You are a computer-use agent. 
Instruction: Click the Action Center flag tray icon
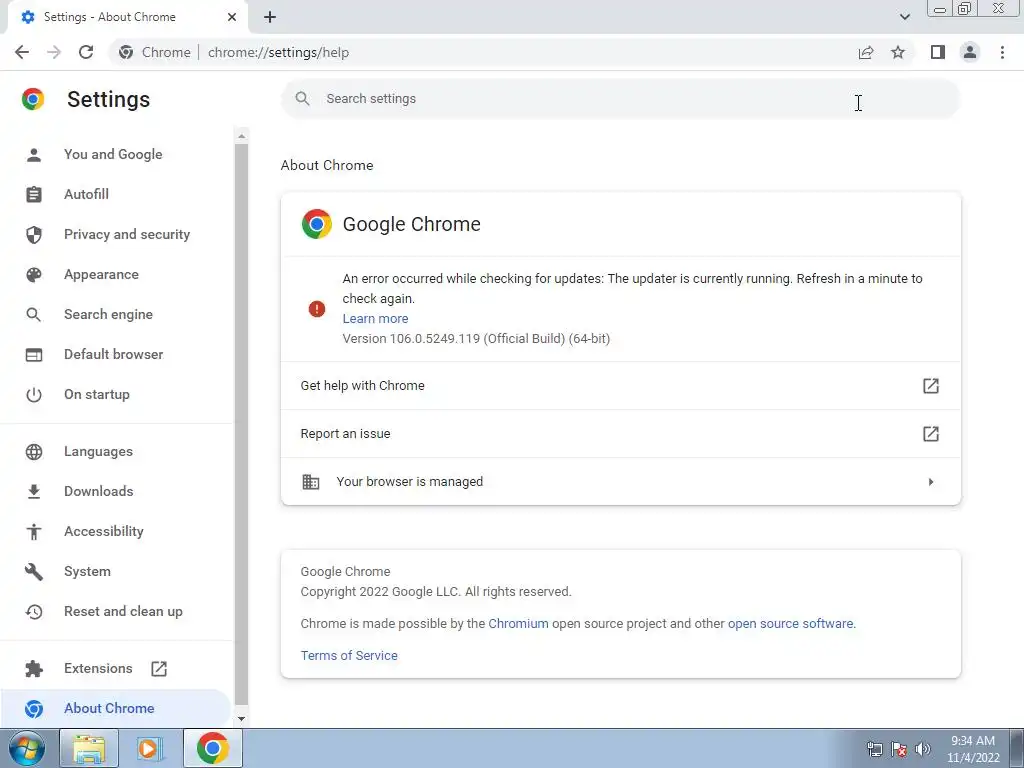click(899, 749)
